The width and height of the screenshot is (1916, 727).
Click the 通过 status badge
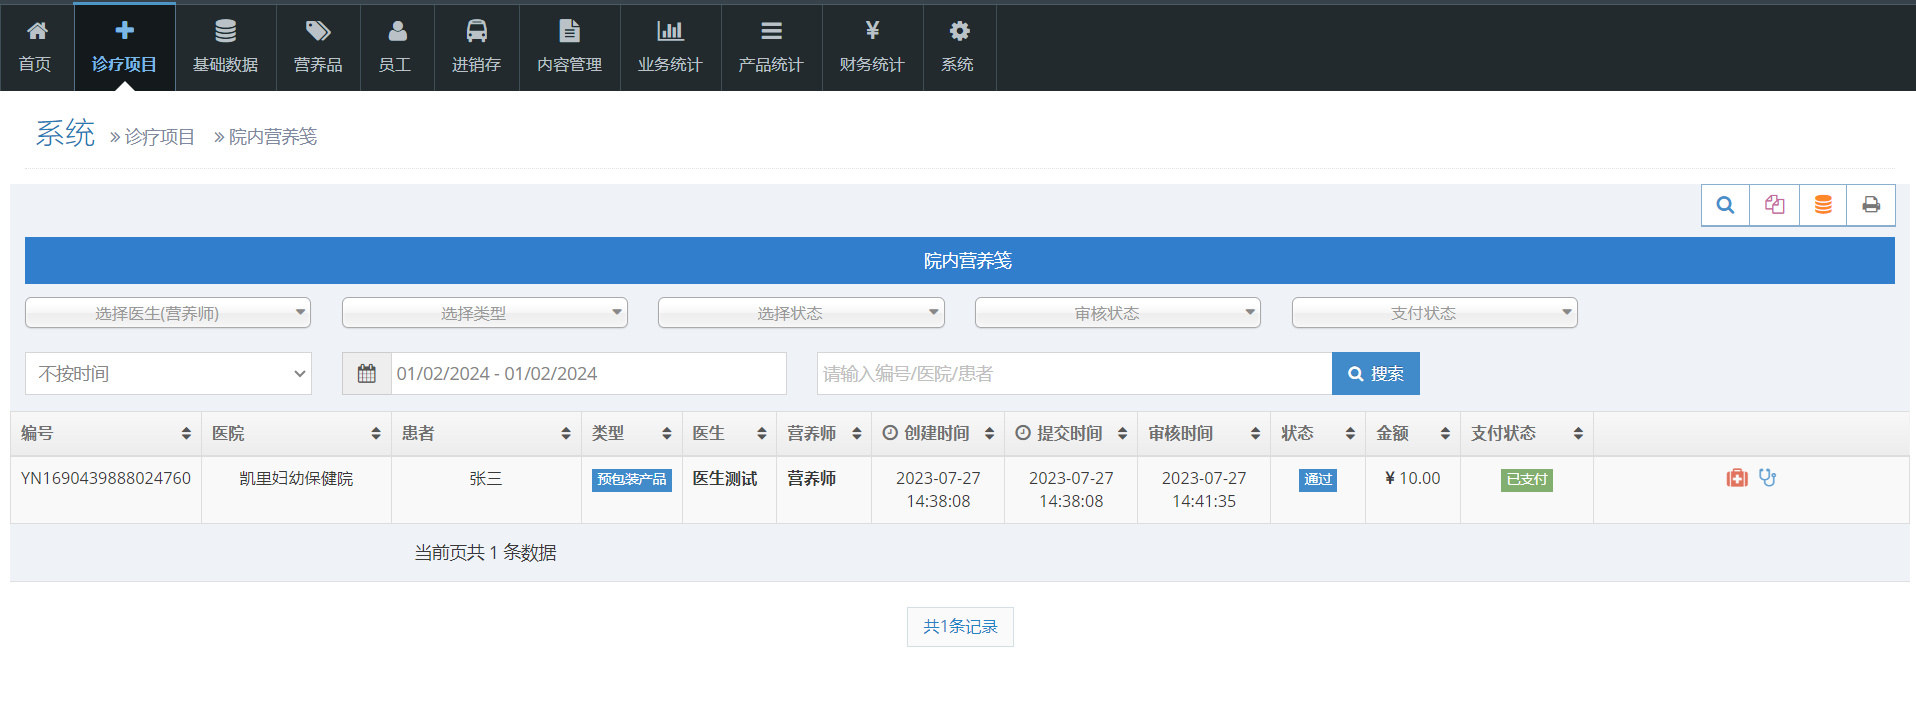point(1318,480)
